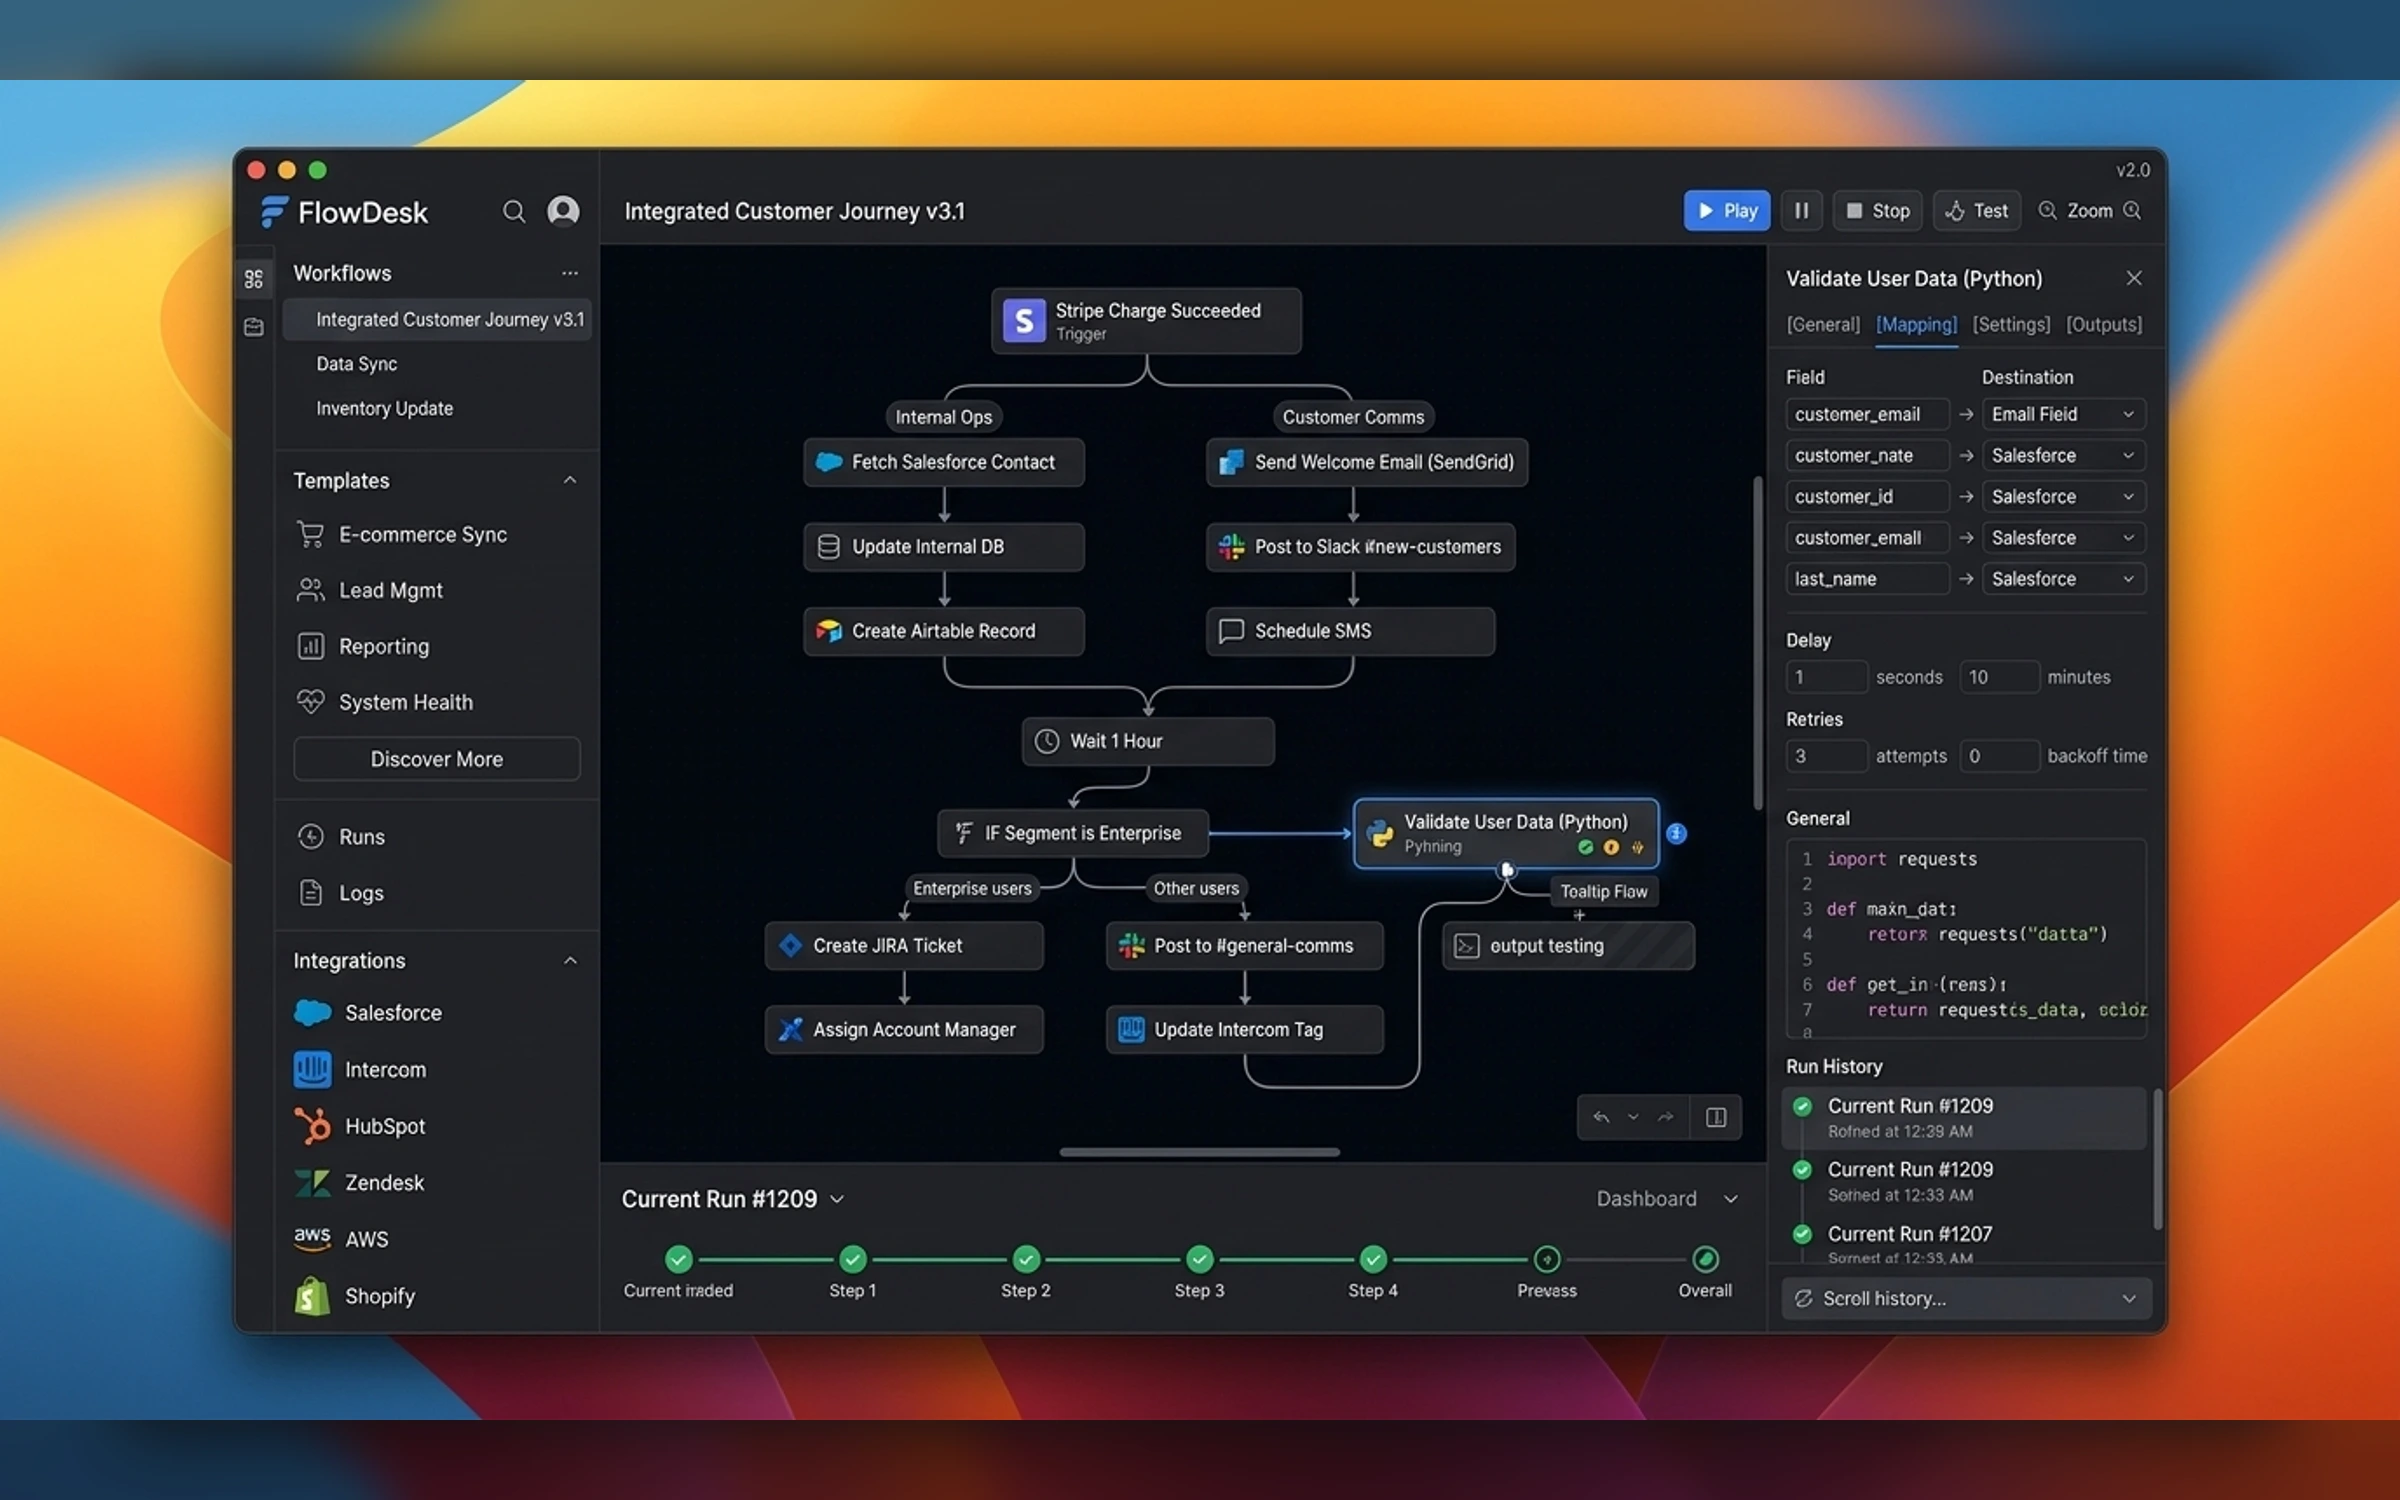Viewport: 2400px width, 1500px height.
Task: Click the Test button
Action: click(1976, 211)
